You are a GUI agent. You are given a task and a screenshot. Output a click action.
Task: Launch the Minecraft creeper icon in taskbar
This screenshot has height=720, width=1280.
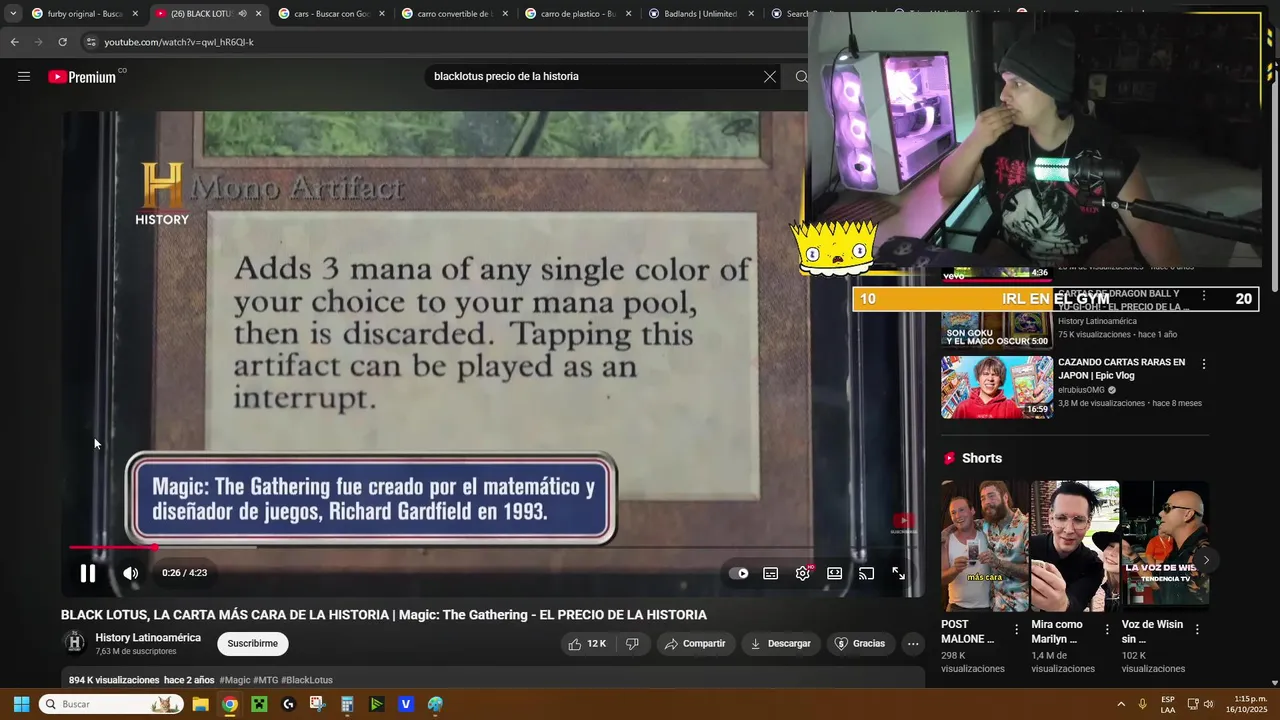[259, 704]
